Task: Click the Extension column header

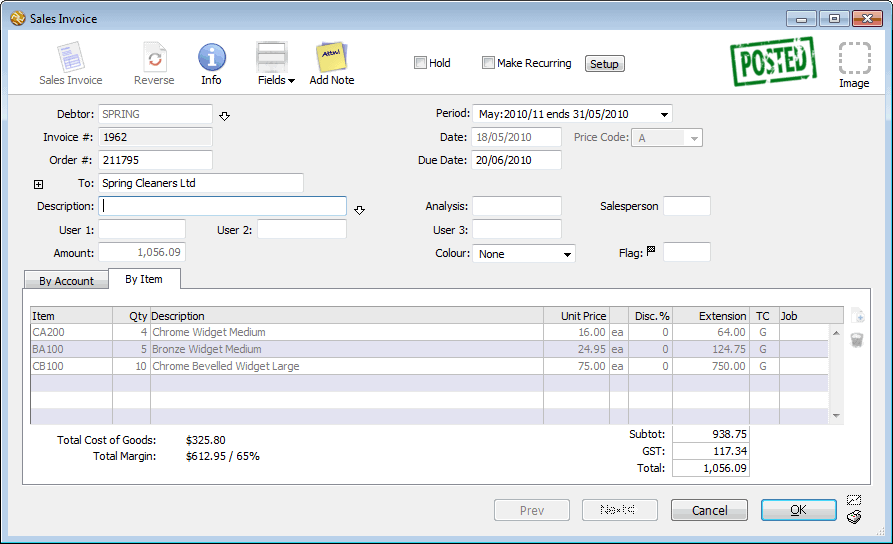Action: point(711,316)
